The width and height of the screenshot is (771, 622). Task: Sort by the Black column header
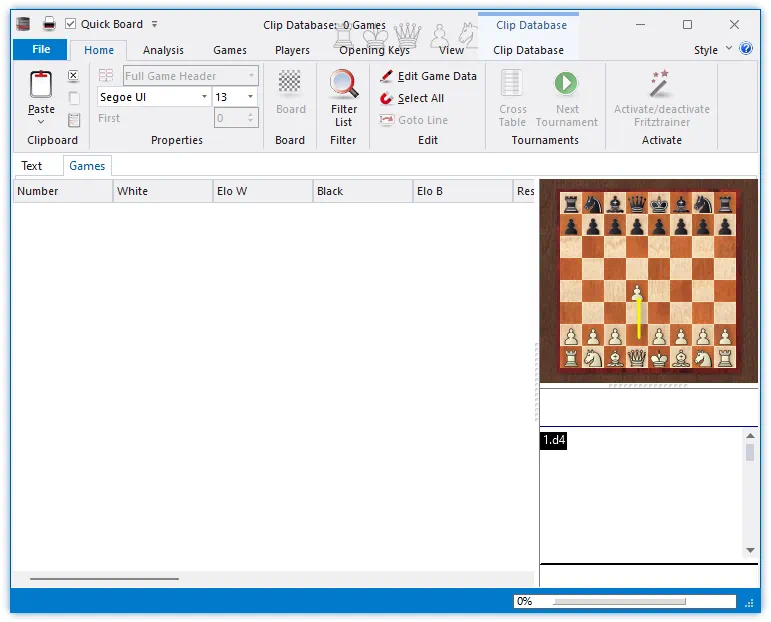pyautogui.click(x=363, y=191)
